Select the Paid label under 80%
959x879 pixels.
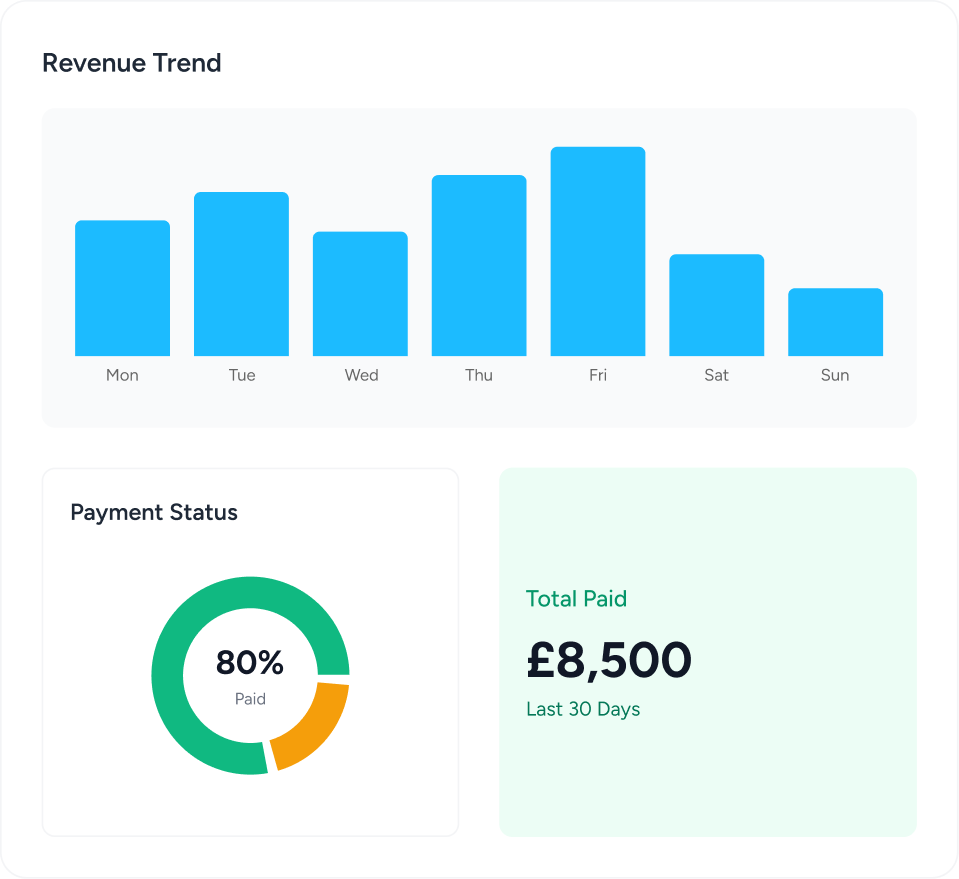click(250, 699)
